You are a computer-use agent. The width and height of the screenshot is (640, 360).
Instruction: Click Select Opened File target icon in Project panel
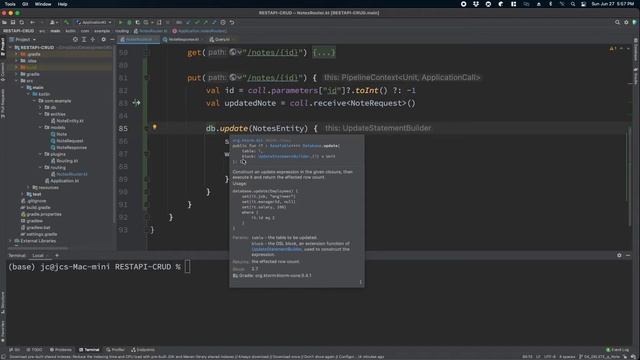75,40
